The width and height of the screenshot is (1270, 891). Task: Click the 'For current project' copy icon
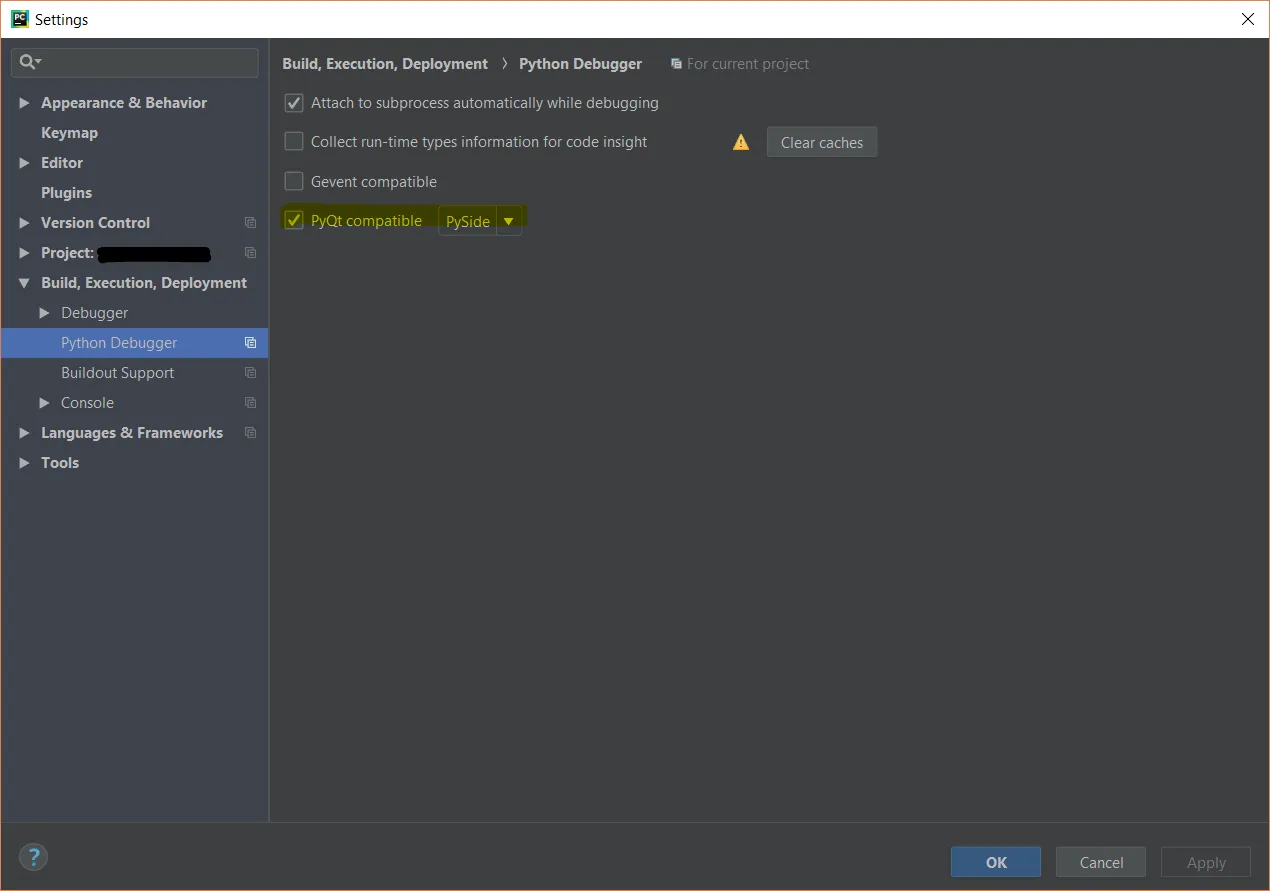click(x=676, y=64)
